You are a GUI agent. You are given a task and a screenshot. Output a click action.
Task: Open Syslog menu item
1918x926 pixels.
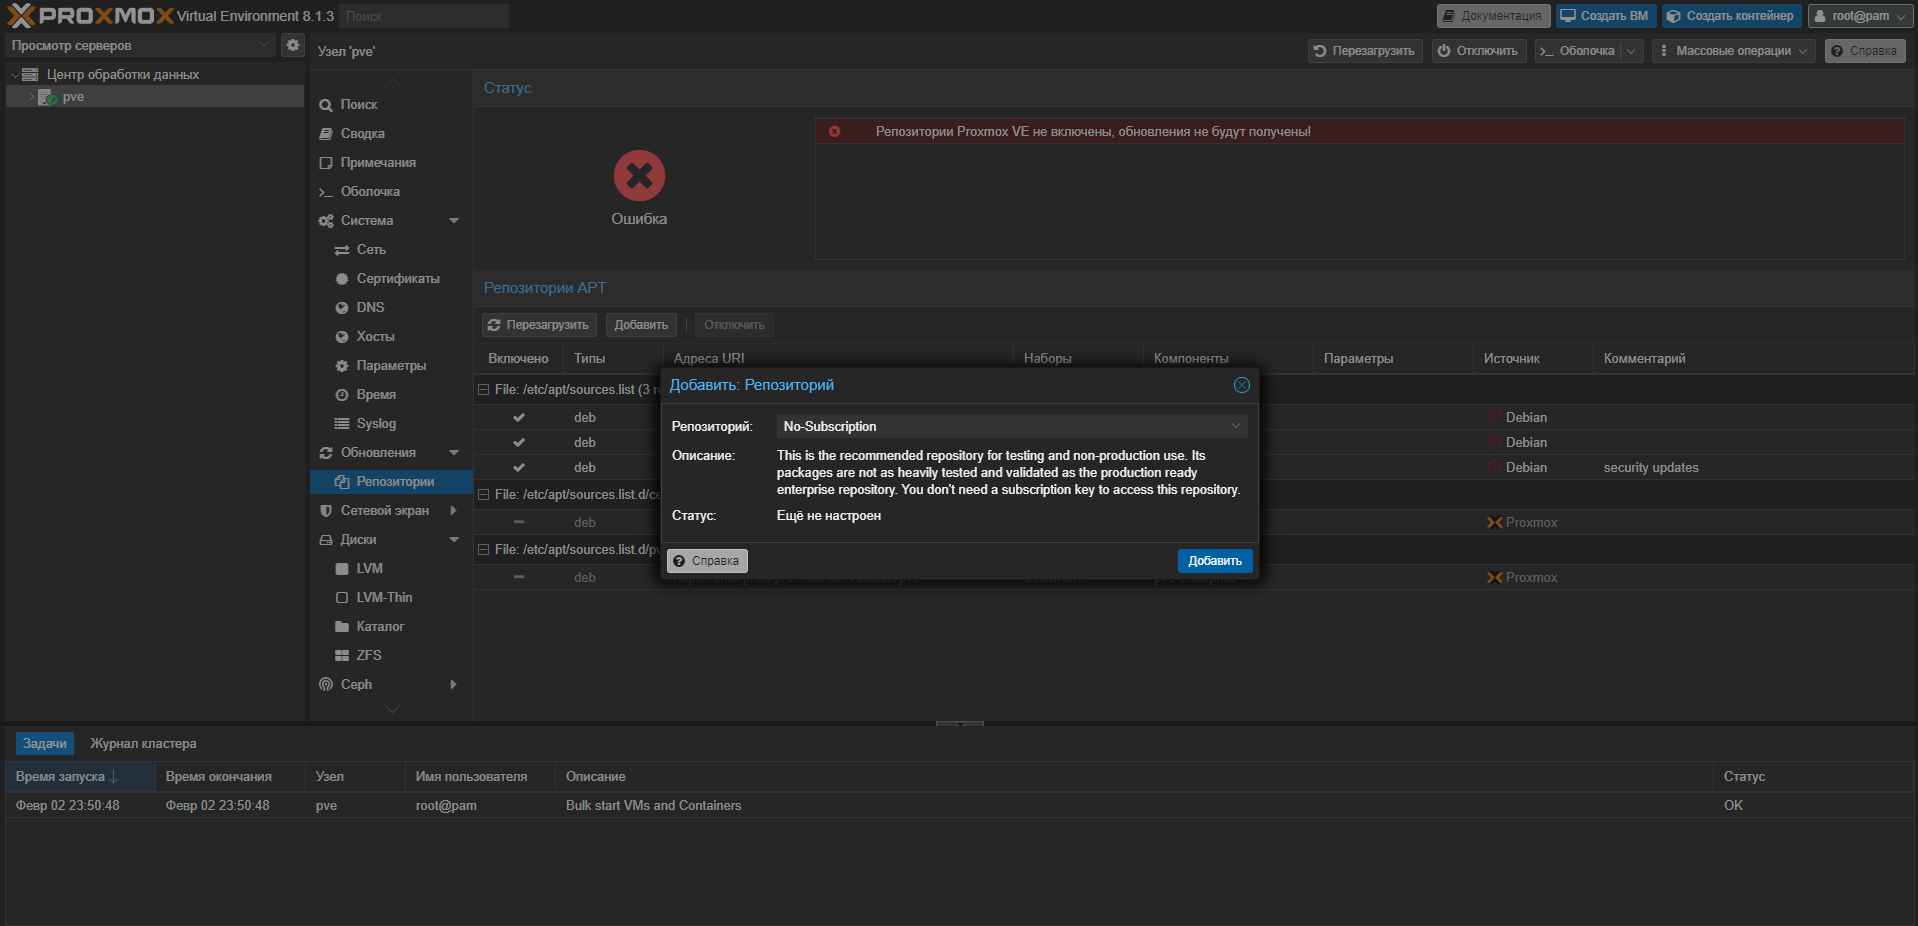[x=391, y=423]
